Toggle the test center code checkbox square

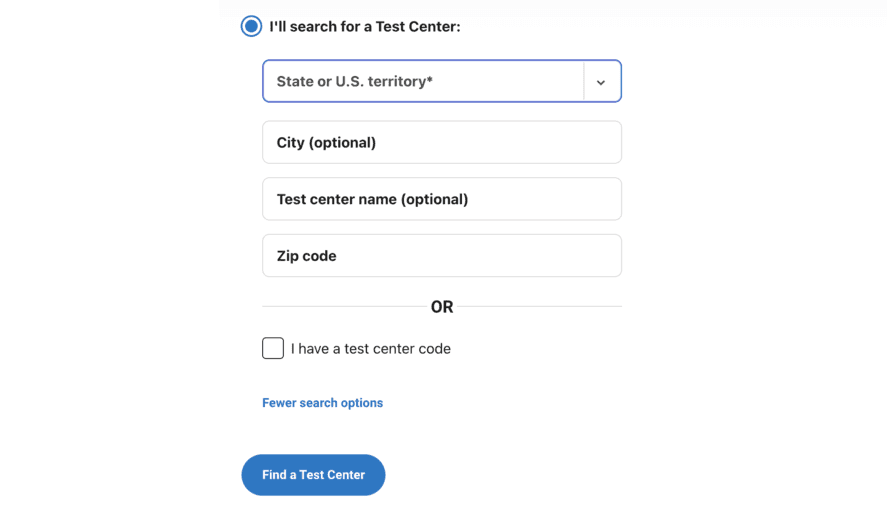coord(273,348)
